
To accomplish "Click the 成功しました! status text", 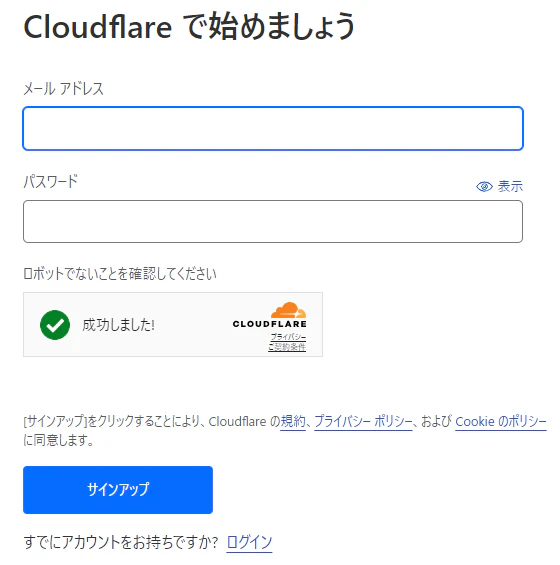I will tap(119, 325).
